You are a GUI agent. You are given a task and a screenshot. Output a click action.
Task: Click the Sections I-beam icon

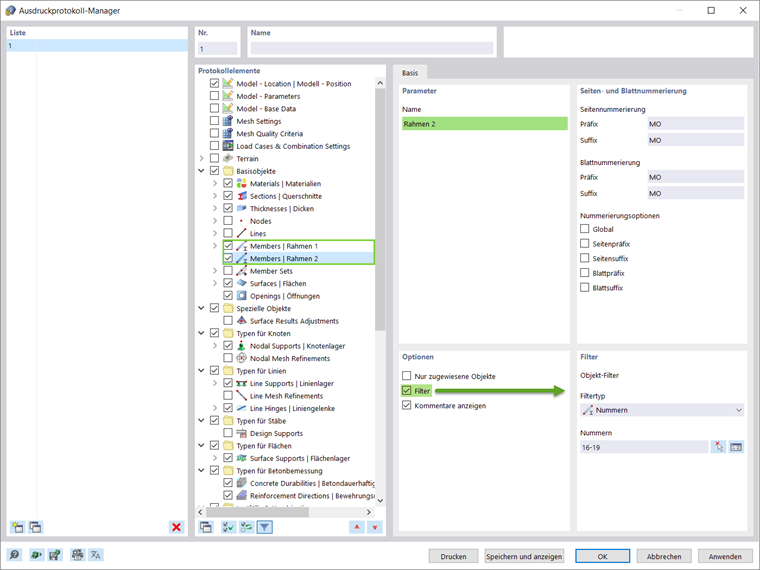pos(241,196)
